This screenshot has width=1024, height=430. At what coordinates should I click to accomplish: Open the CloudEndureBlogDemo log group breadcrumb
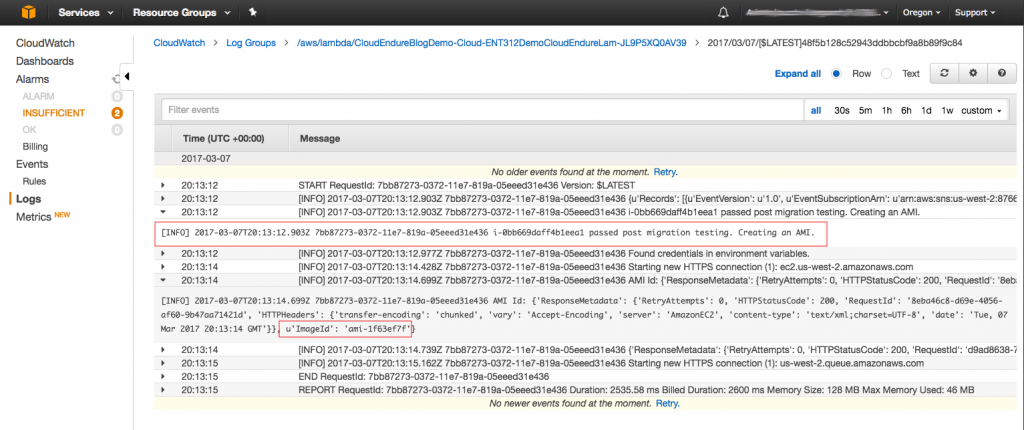[492, 43]
